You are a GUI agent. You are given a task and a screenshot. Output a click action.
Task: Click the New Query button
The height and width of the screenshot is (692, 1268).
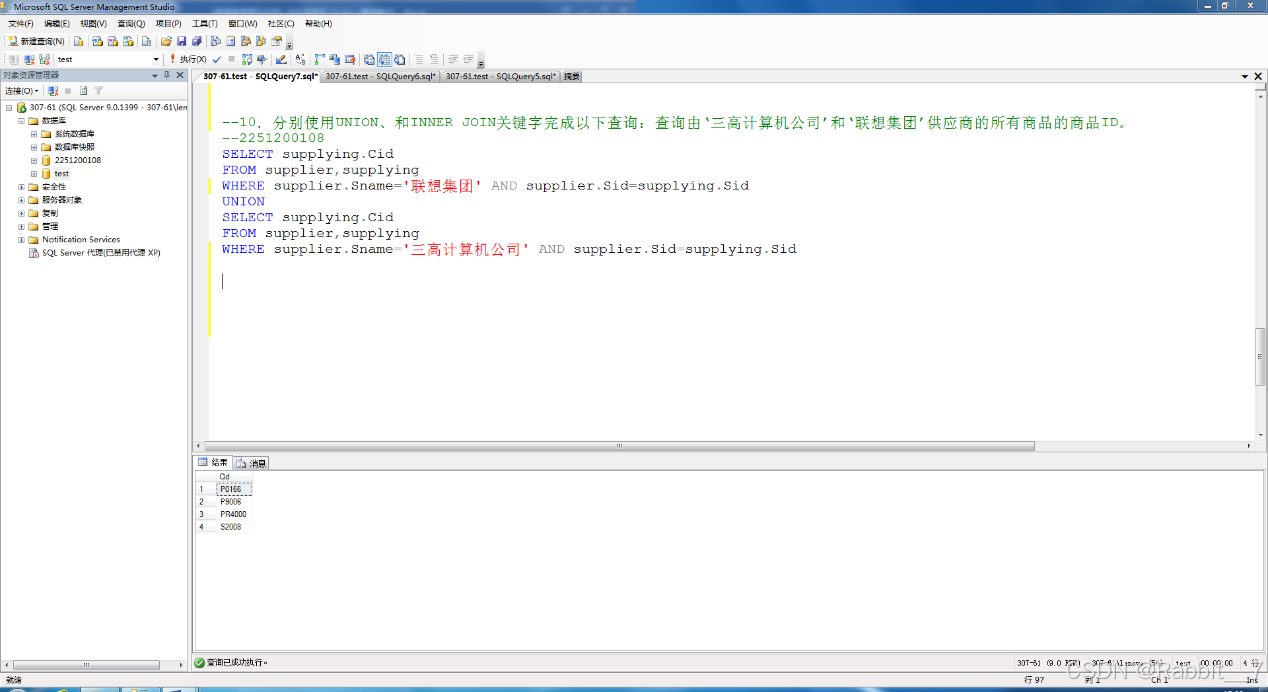[x=36, y=41]
